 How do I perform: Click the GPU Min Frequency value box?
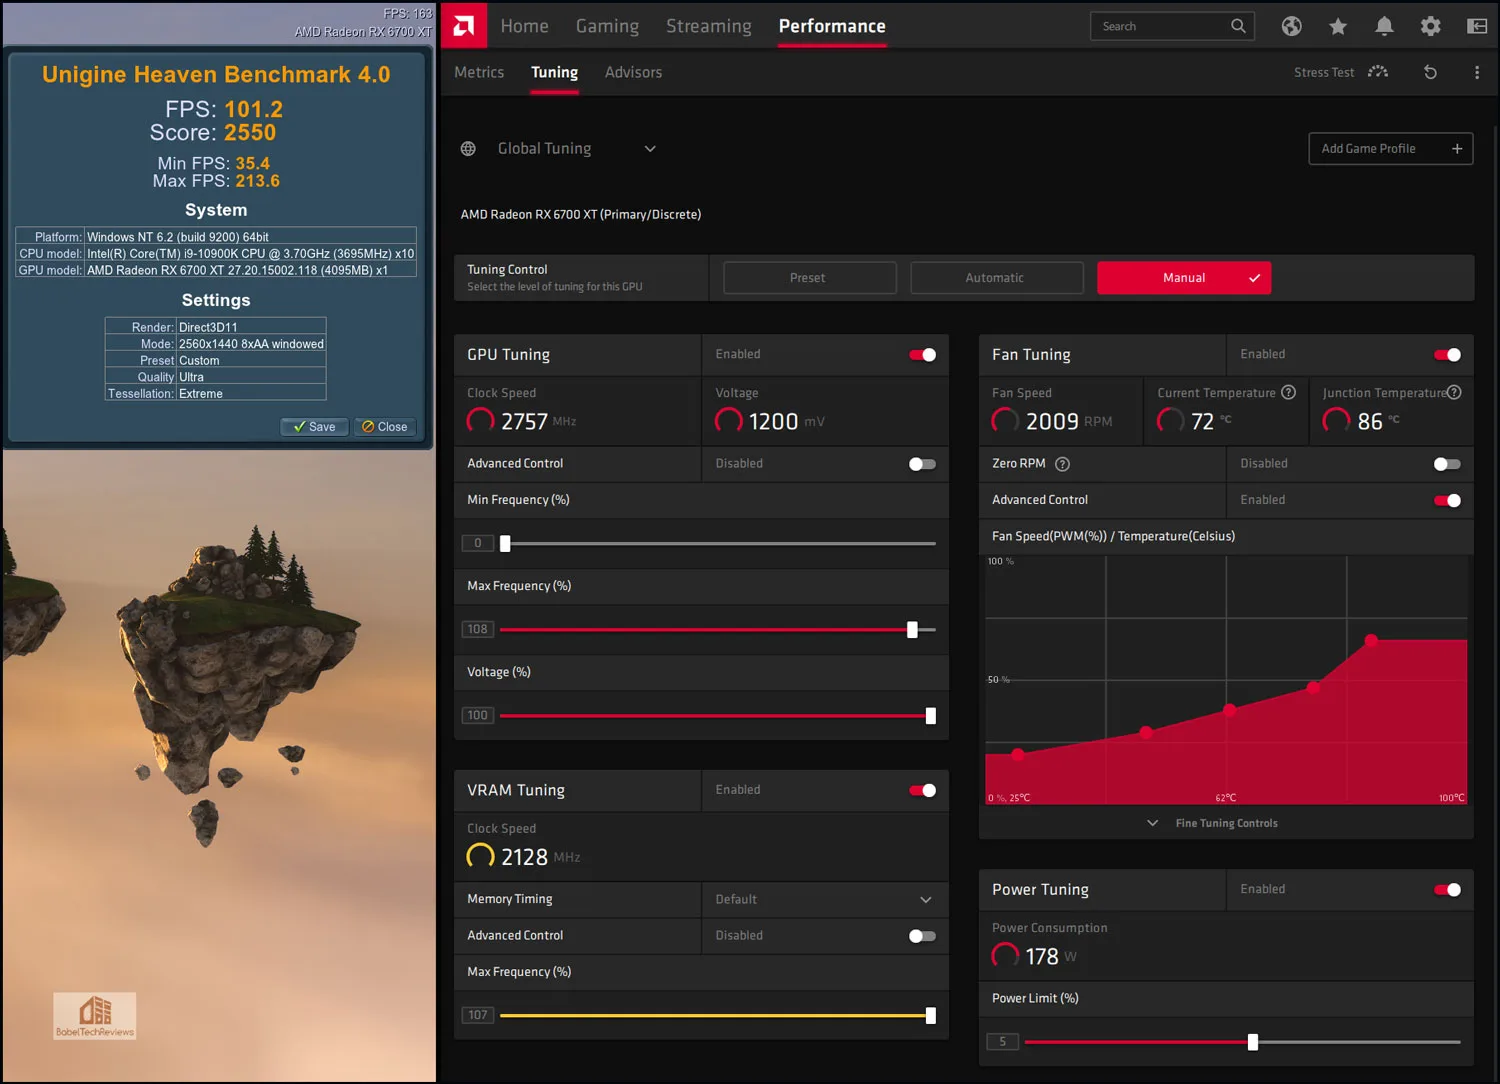tap(478, 543)
